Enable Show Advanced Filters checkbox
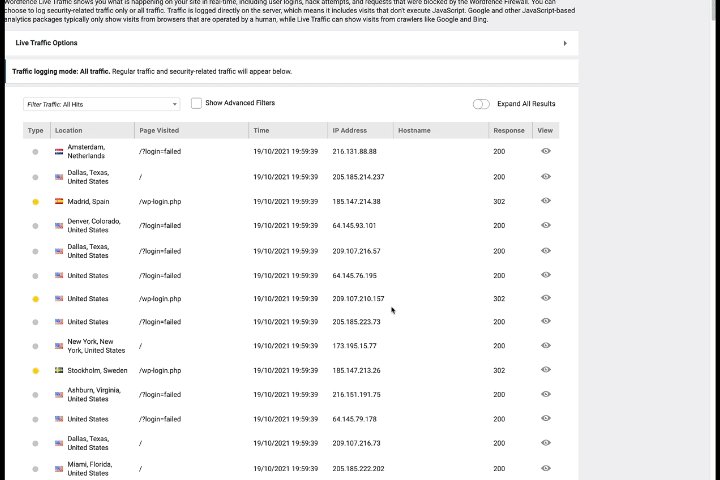The image size is (720, 480). click(x=196, y=103)
